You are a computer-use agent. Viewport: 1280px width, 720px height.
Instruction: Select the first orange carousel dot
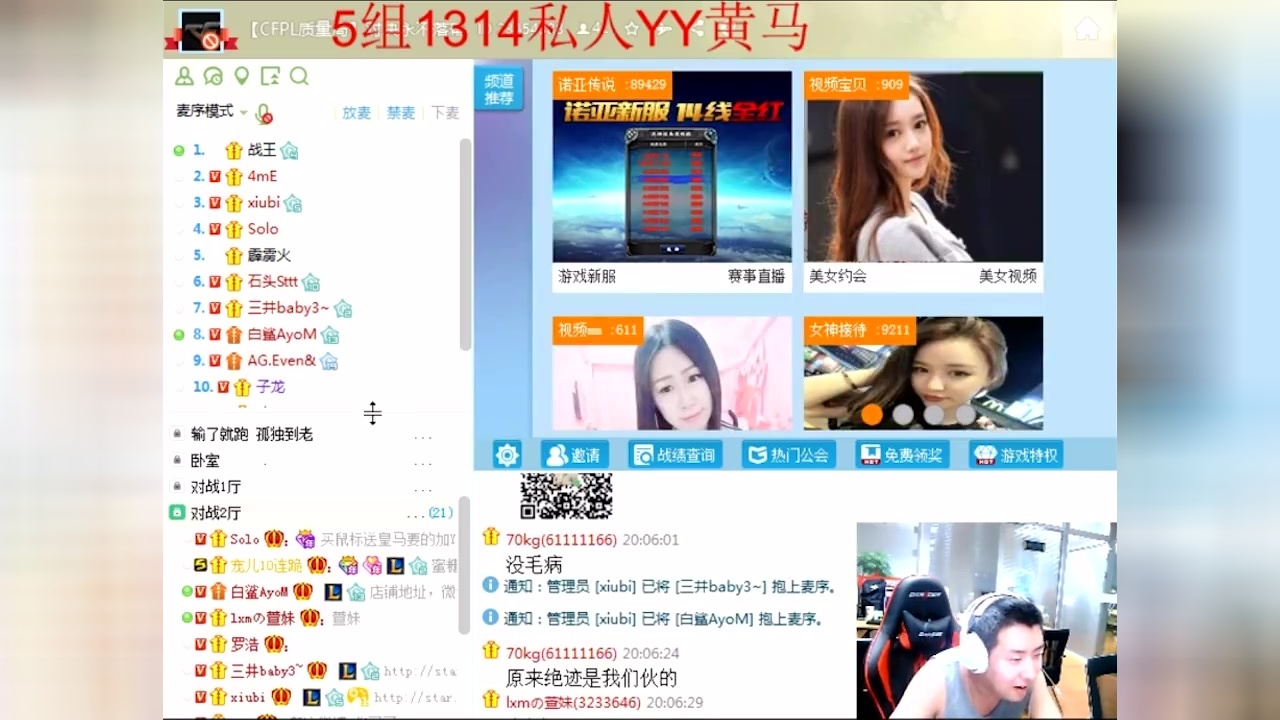pyautogui.click(x=872, y=414)
